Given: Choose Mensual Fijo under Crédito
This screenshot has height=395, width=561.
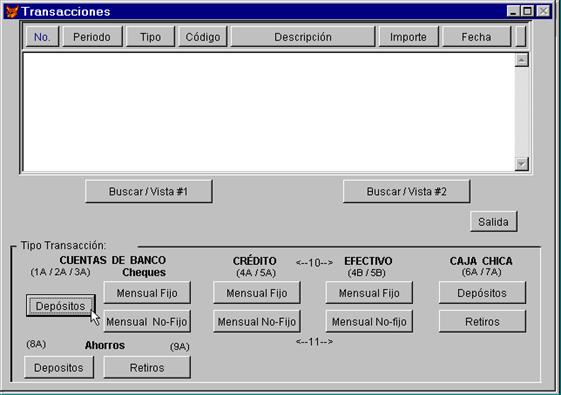Looking at the screenshot, I should coord(257,293).
